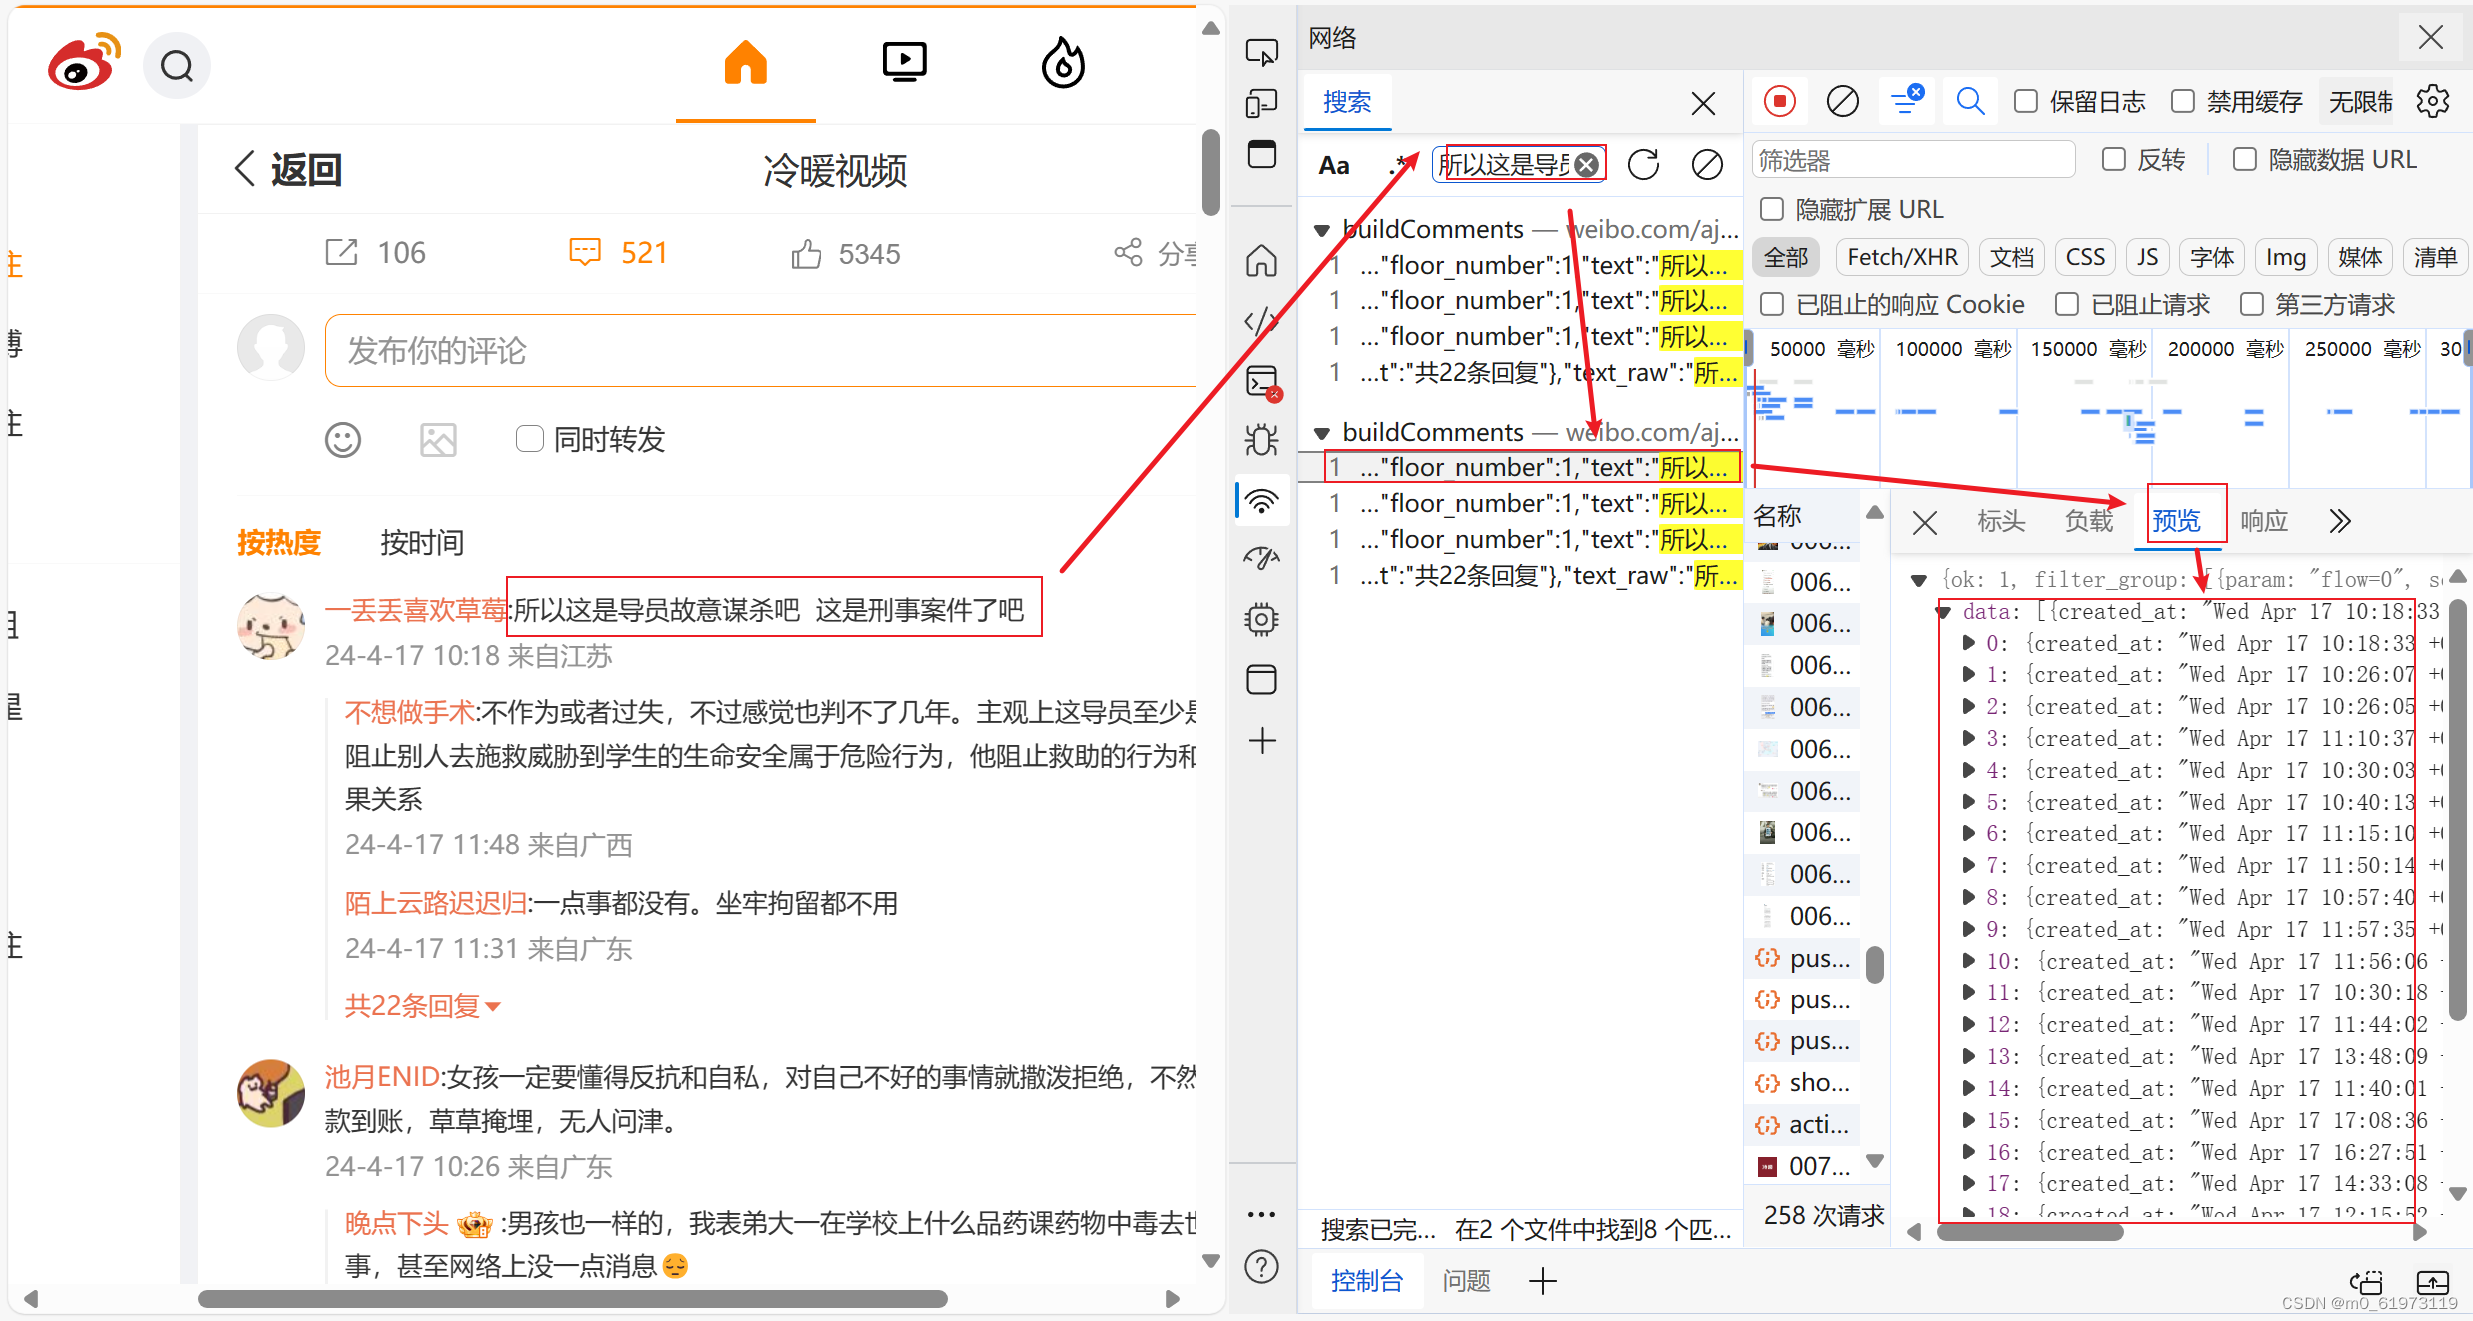Click the 返回 back button
The width and height of the screenshot is (2473, 1321).
289,170
